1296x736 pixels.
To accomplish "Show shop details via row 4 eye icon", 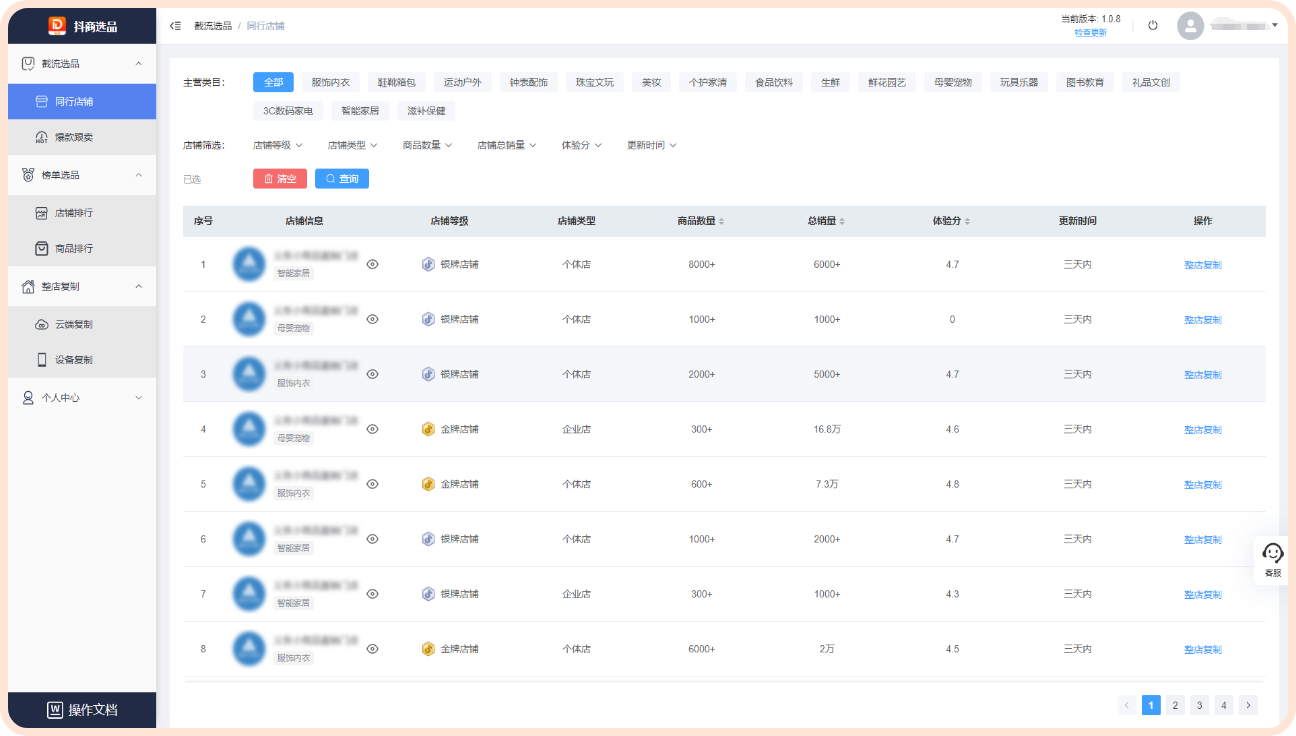I will [x=372, y=429].
